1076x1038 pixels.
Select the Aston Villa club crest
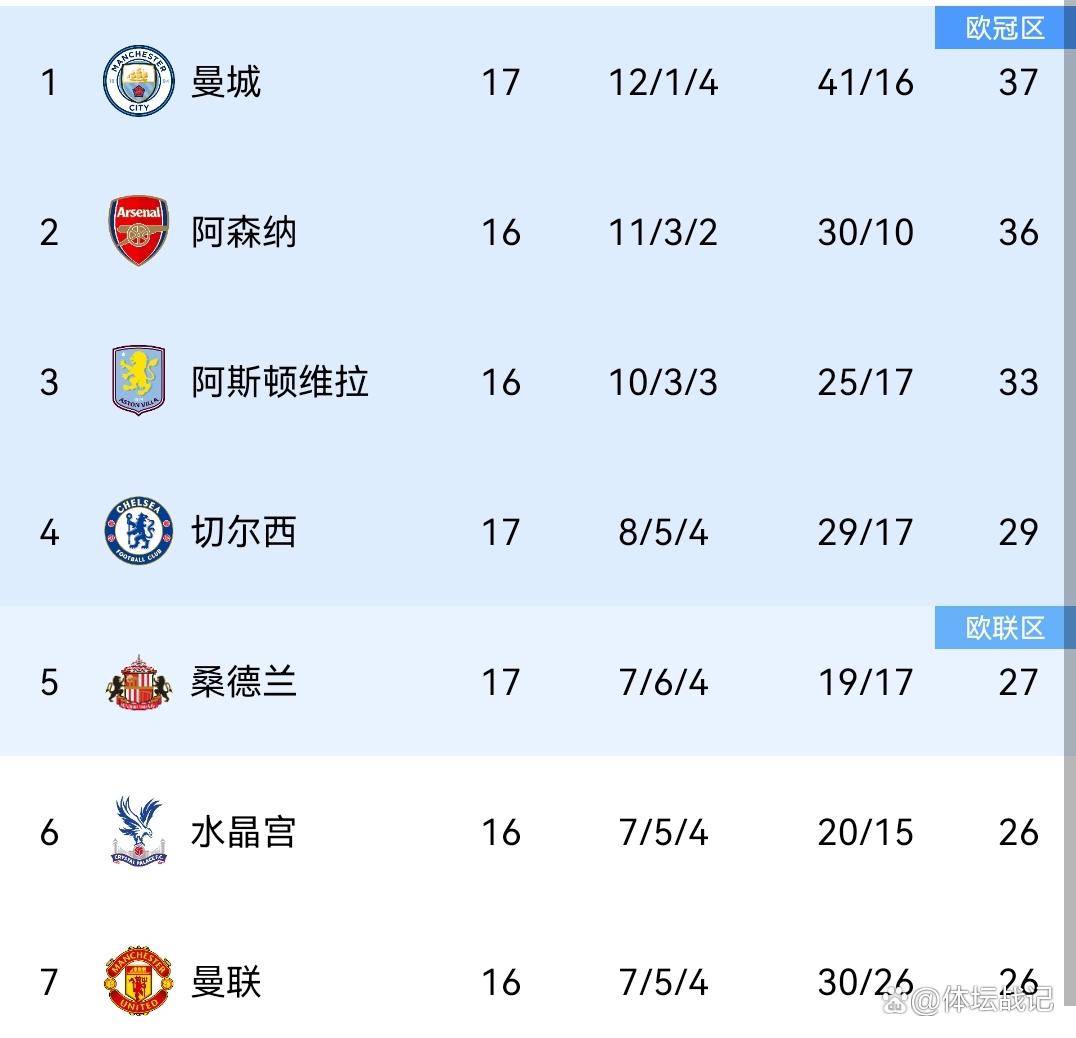coord(139,381)
